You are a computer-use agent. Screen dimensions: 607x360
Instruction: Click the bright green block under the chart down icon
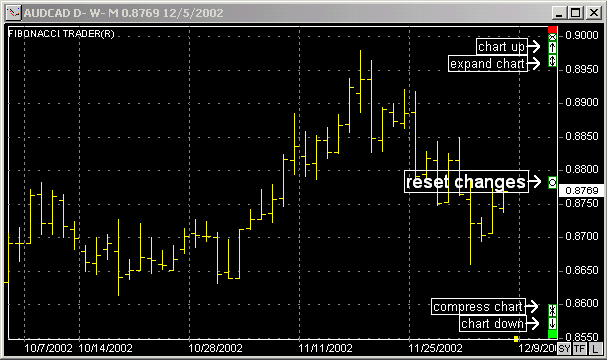coord(552,334)
